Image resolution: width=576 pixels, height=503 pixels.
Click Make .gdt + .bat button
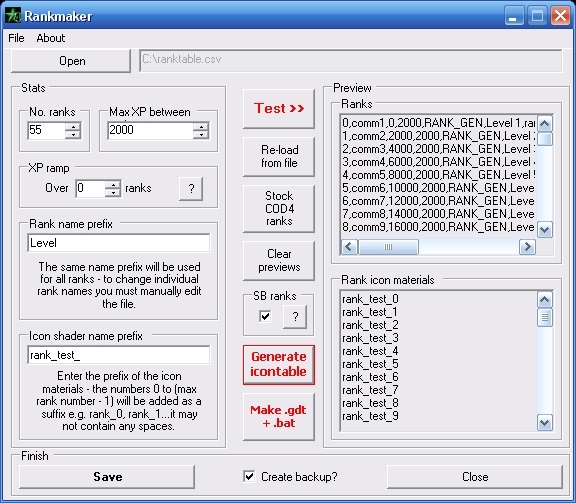click(279, 416)
